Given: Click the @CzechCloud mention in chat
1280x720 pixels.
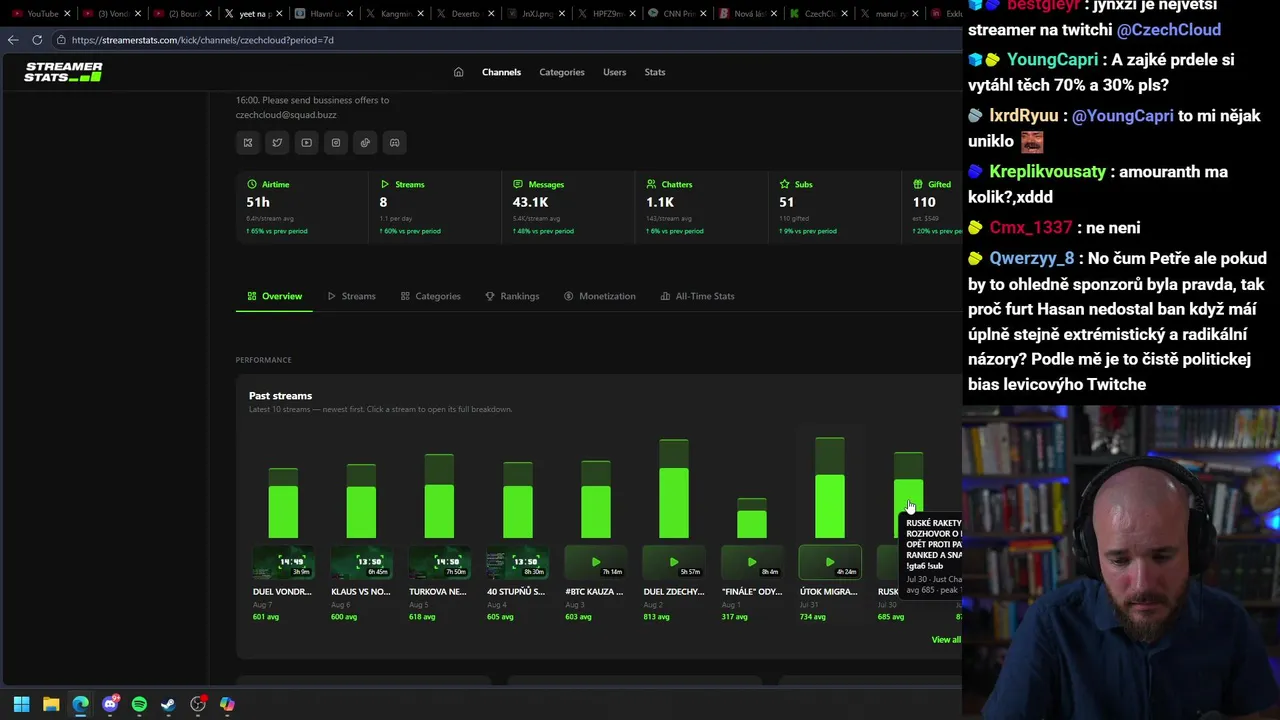Looking at the screenshot, I should click(1169, 30).
